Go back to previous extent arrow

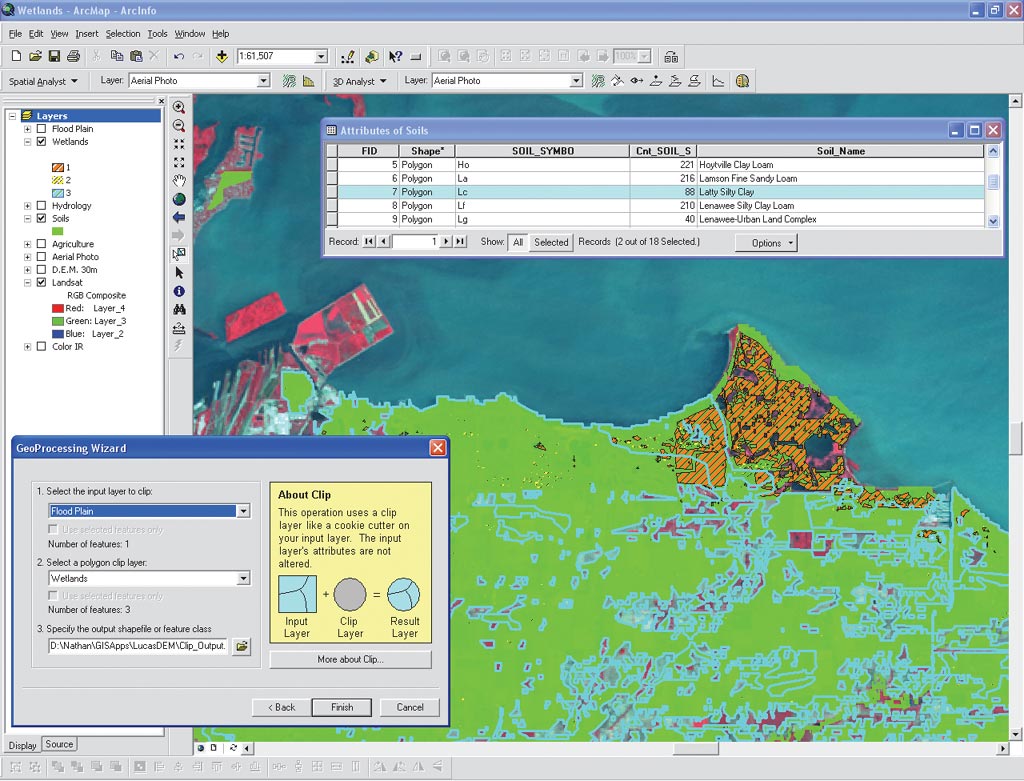pyautogui.click(x=179, y=217)
